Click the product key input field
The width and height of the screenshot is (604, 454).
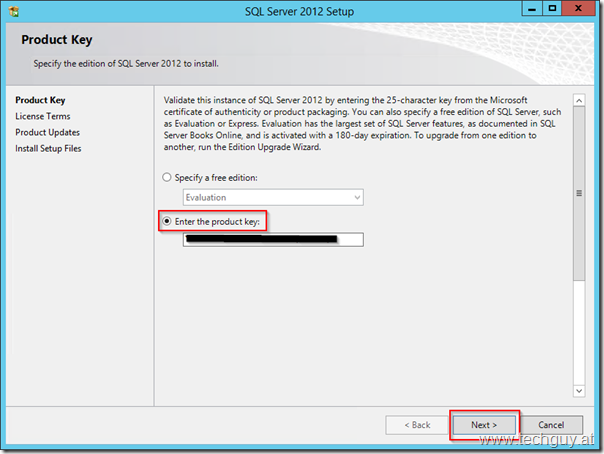click(x=273, y=240)
